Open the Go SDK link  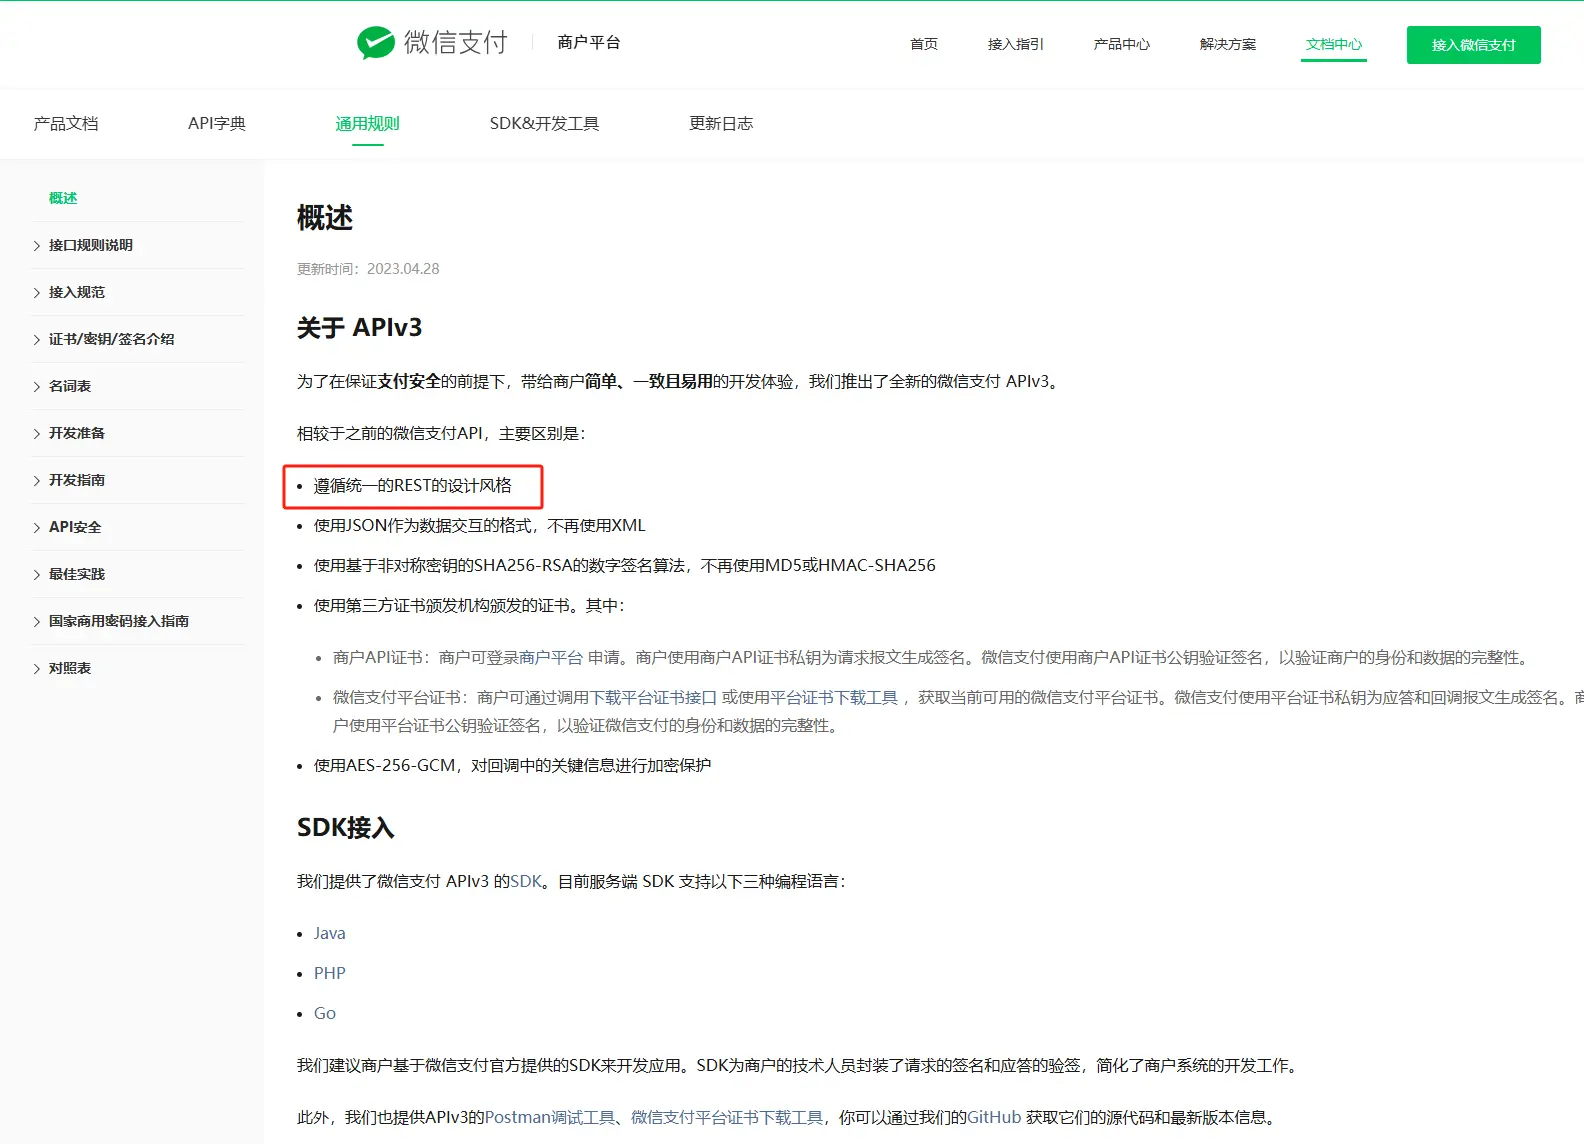tap(325, 1013)
